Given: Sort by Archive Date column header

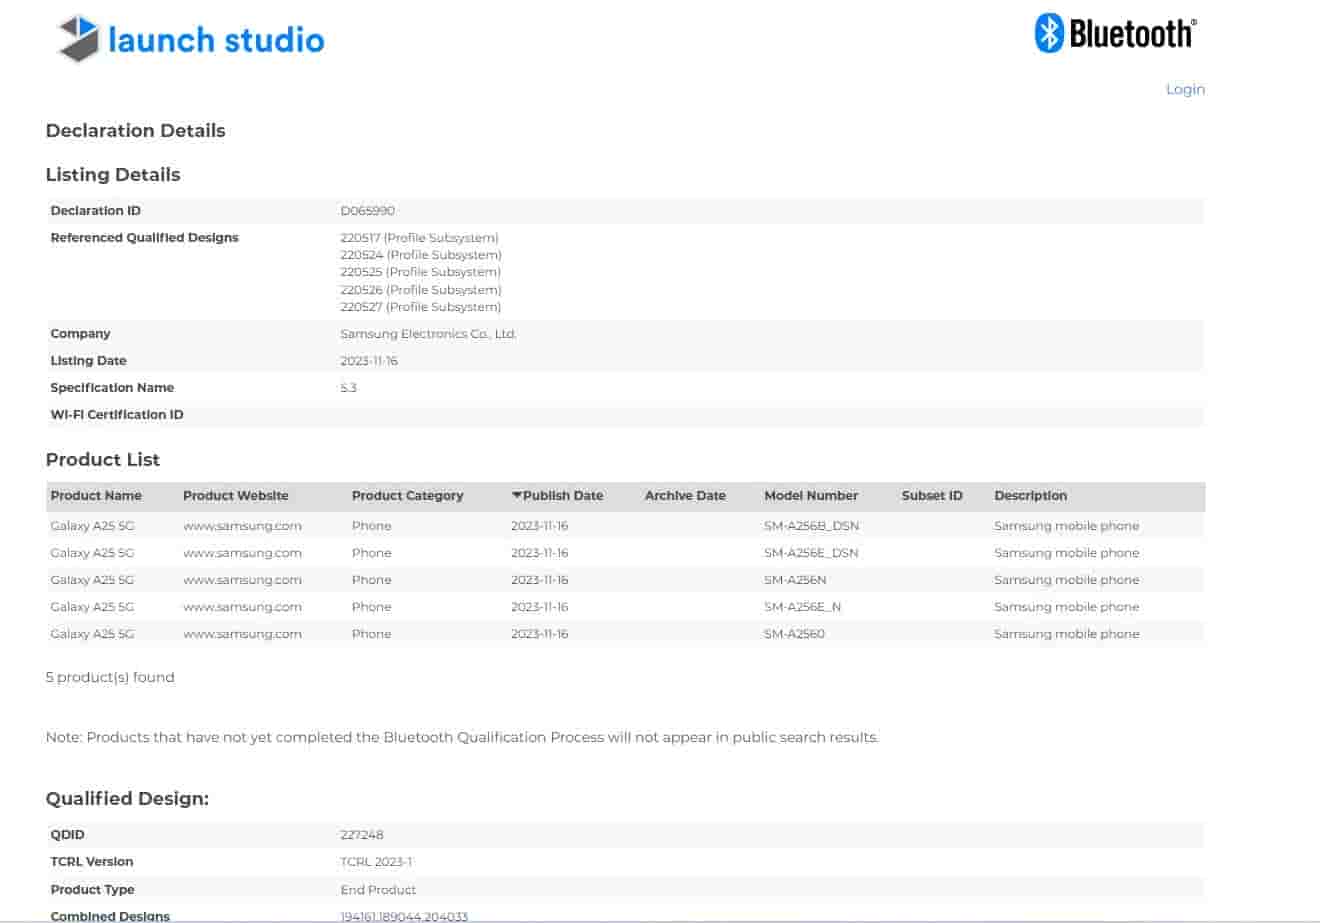Looking at the screenshot, I should tap(685, 495).
